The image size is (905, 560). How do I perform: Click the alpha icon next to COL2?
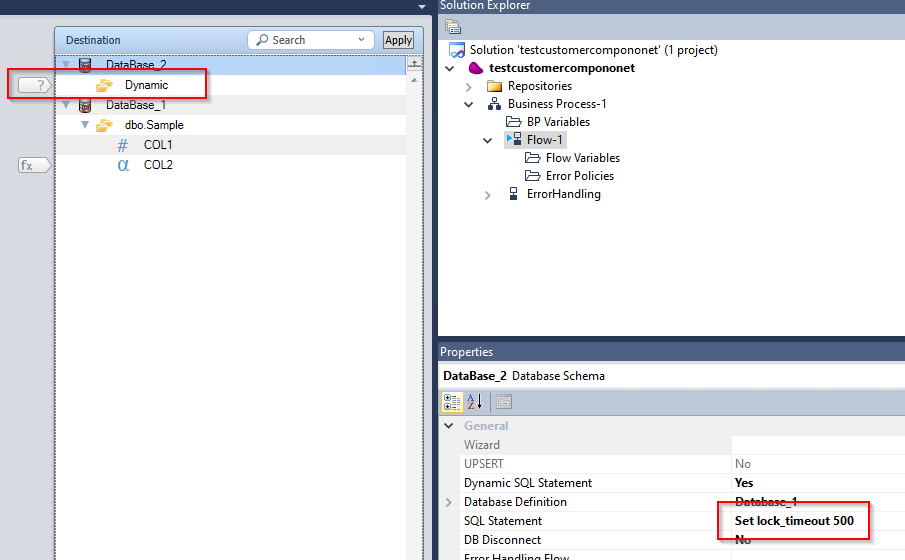pyautogui.click(x=123, y=165)
